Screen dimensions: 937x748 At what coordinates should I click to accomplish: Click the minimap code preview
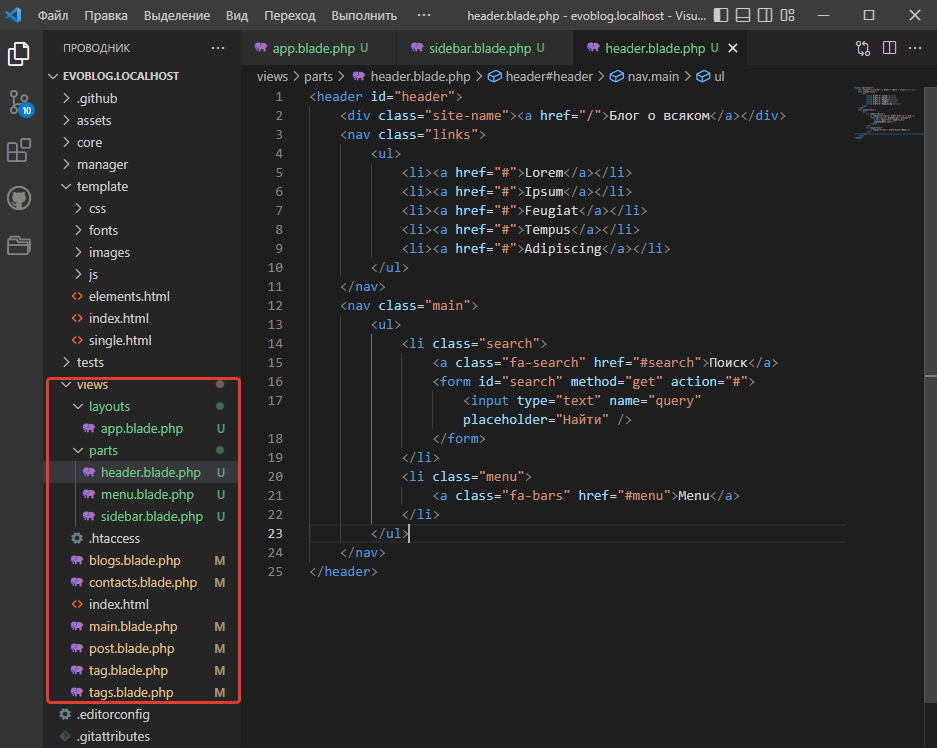tap(880, 112)
